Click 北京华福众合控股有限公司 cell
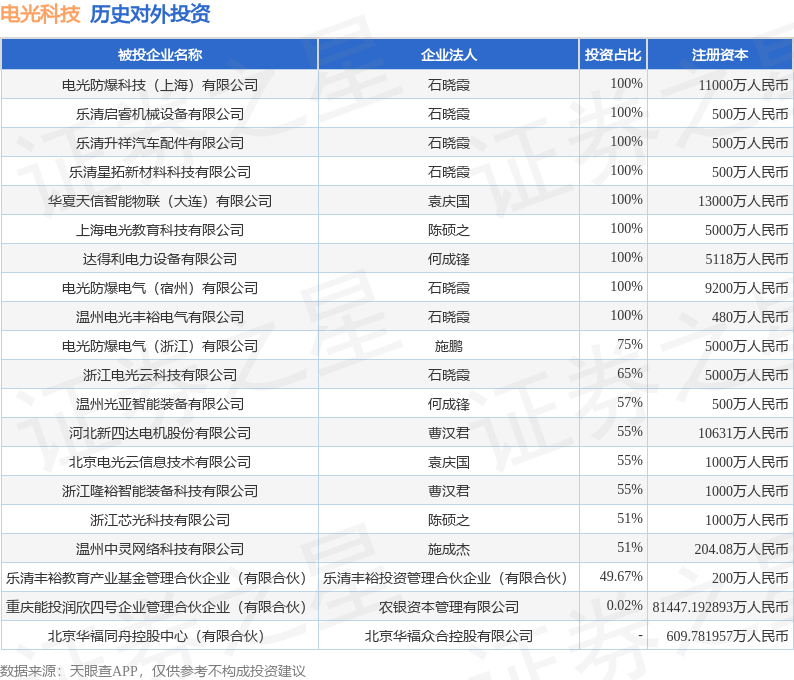Viewport: 794px width, 680px height. [x=449, y=635]
